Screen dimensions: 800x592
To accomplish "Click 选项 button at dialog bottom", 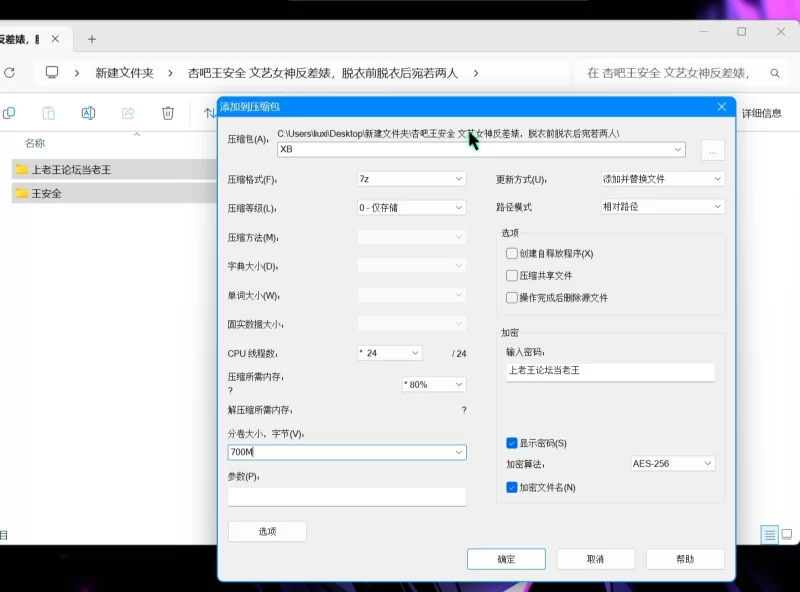I will [x=267, y=532].
